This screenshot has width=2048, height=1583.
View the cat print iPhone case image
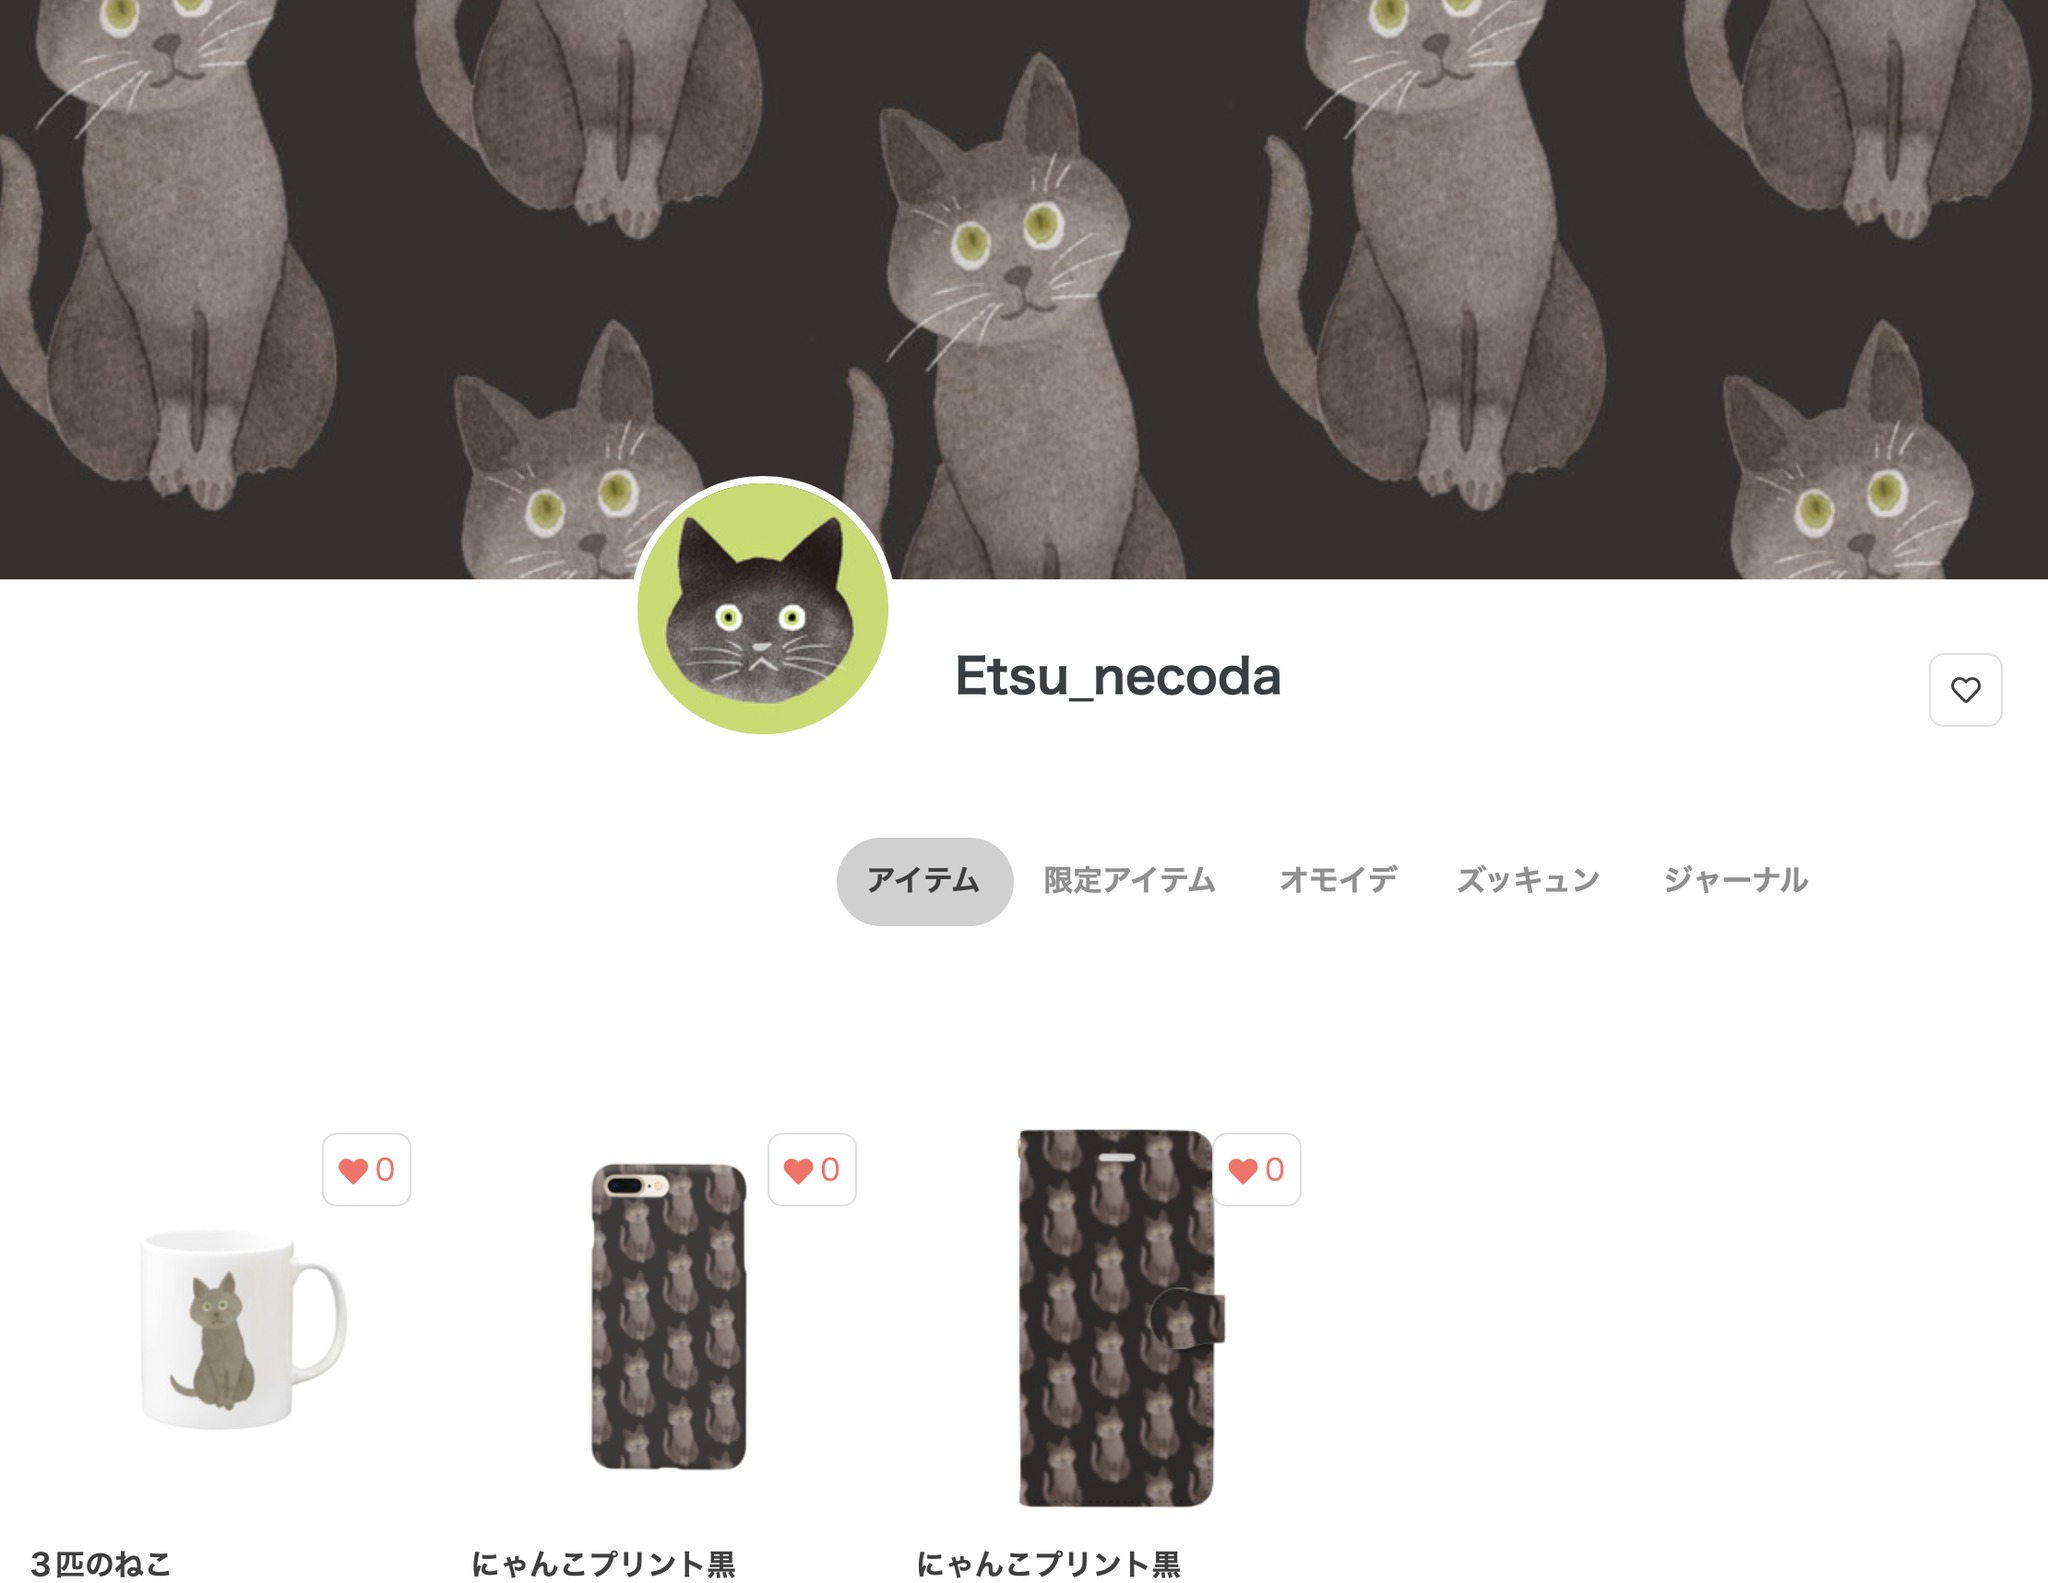pos(668,1317)
